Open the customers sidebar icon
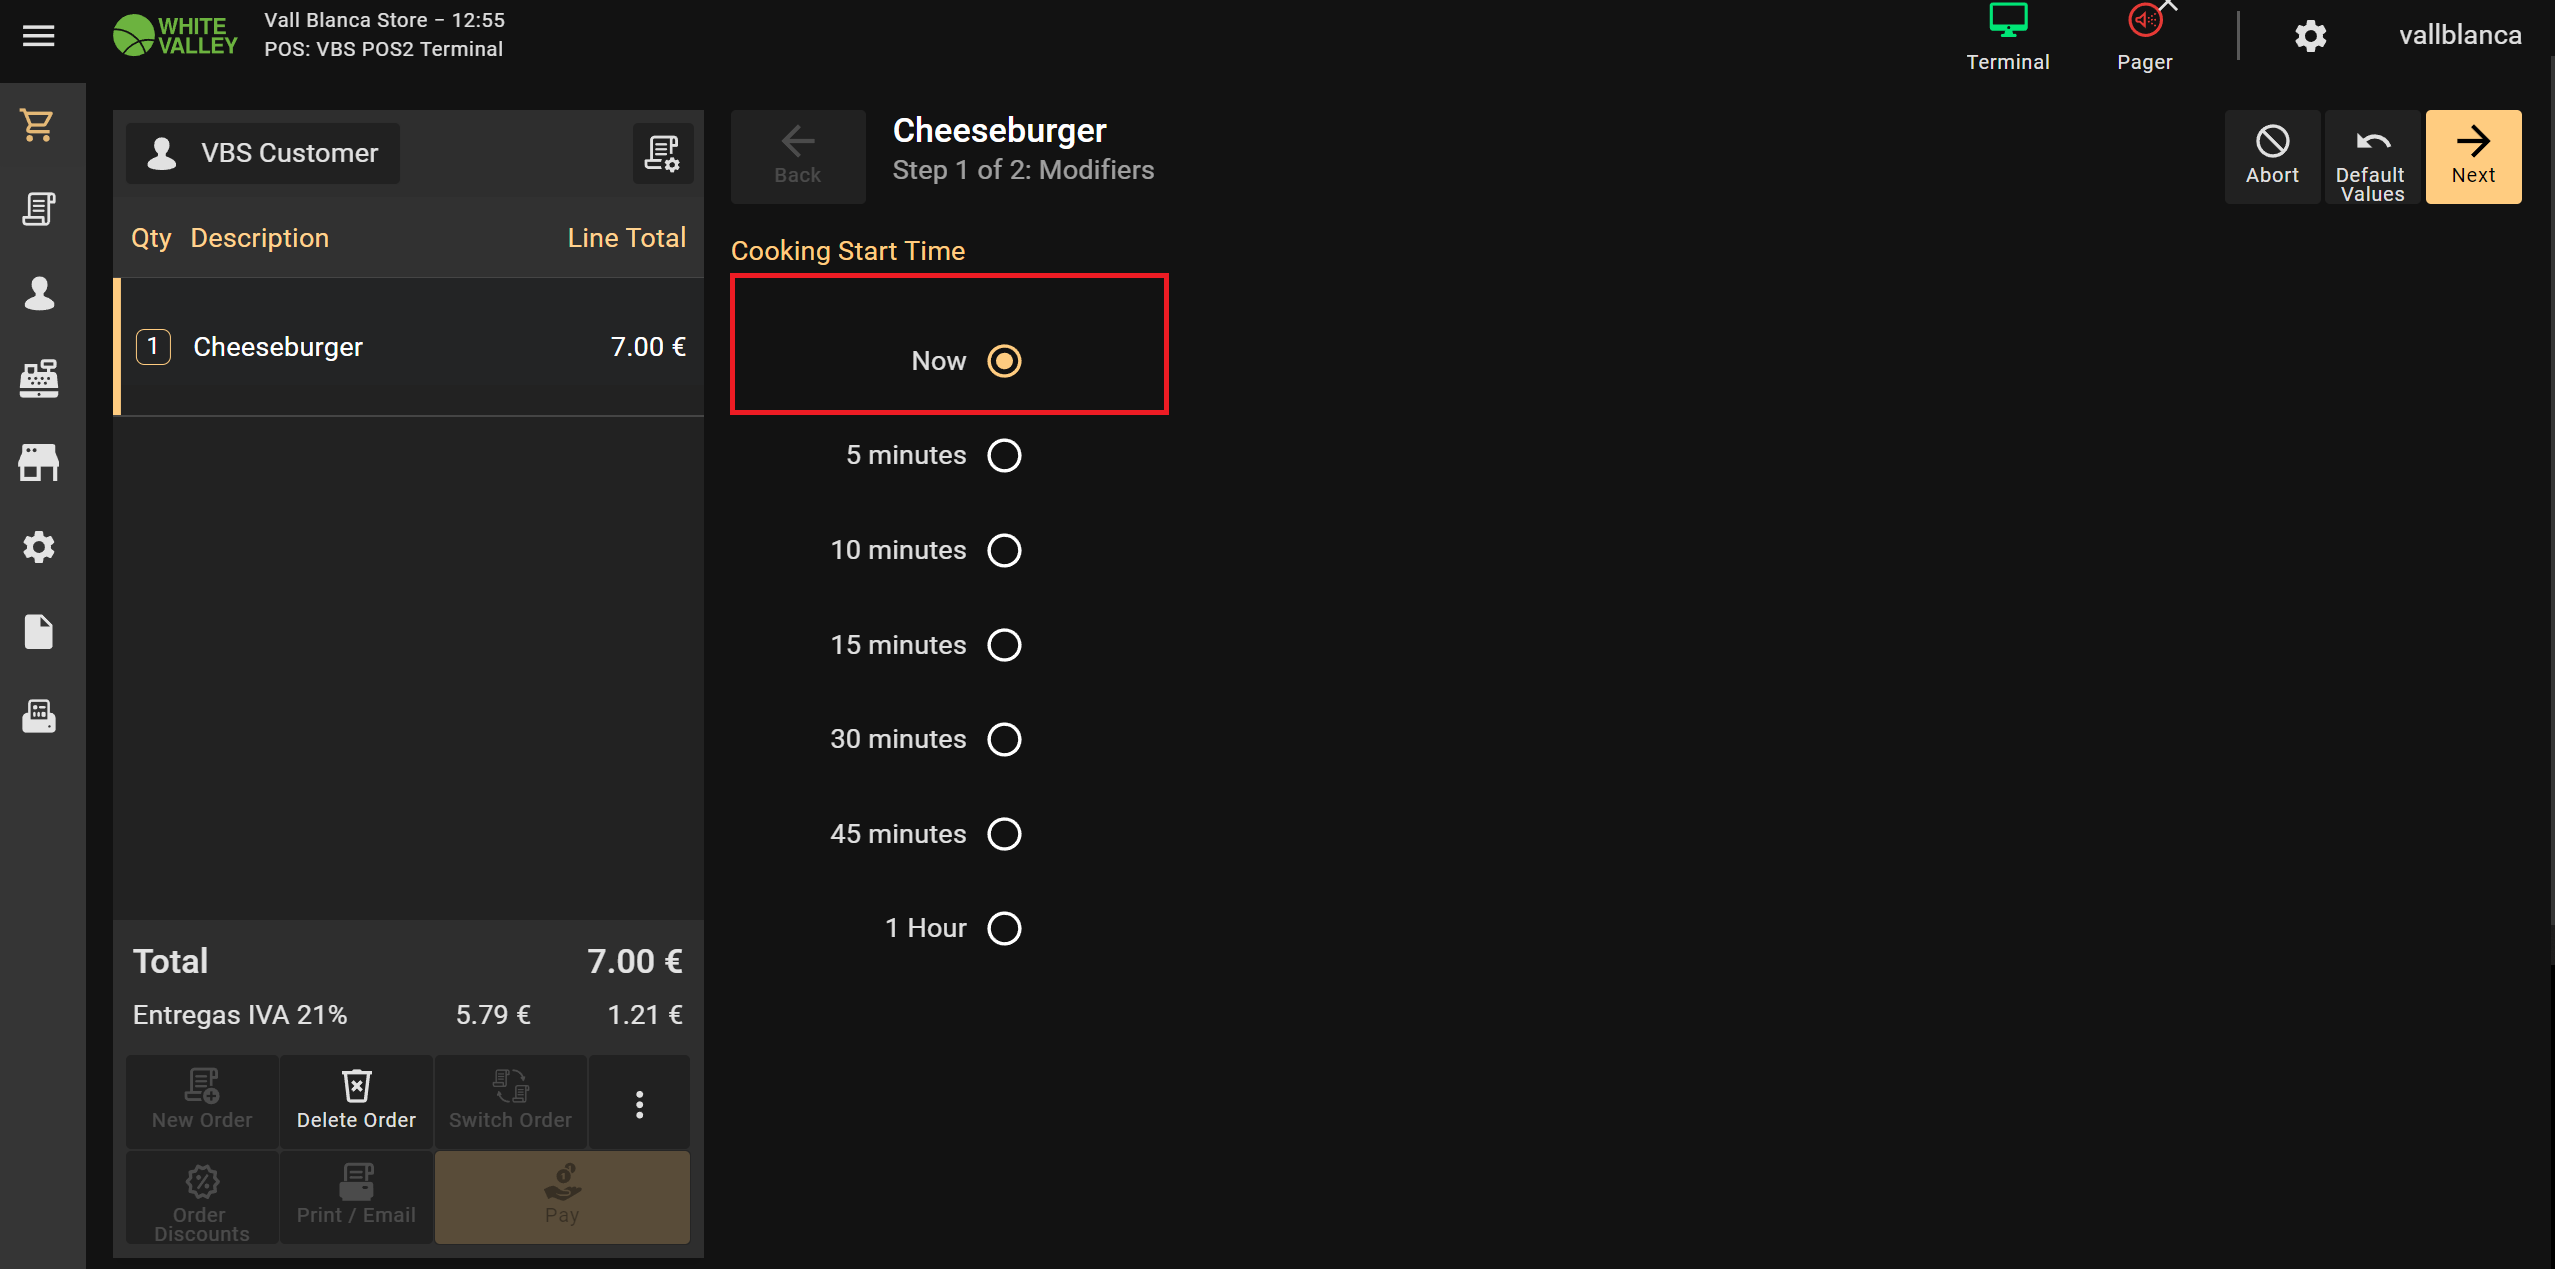The image size is (2555, 1269). pyautogui.click(x=38, y=293)
